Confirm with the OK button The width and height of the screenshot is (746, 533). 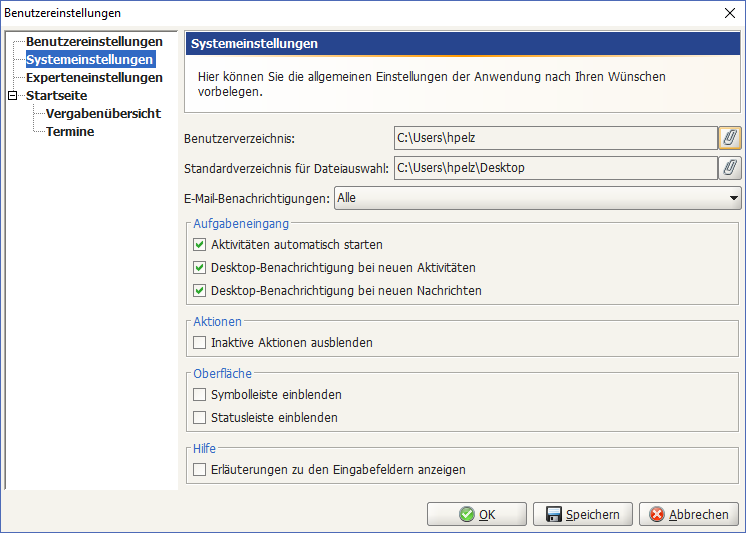(477, 514)
